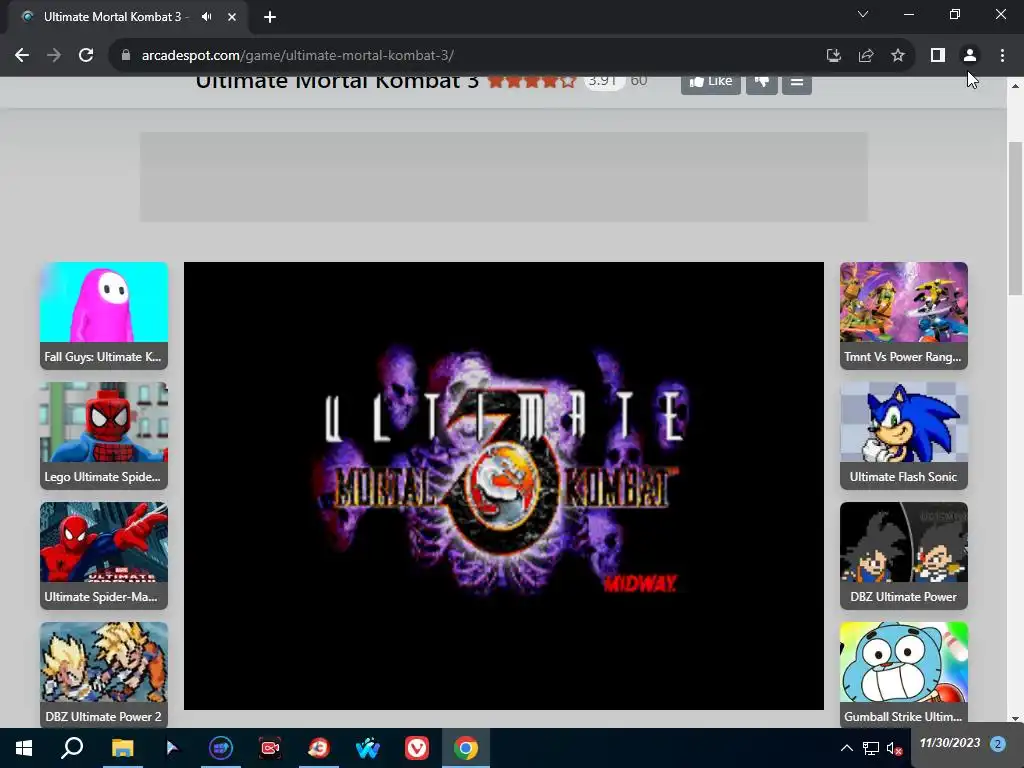Open the browser side panel icon

tap(938, 56)
